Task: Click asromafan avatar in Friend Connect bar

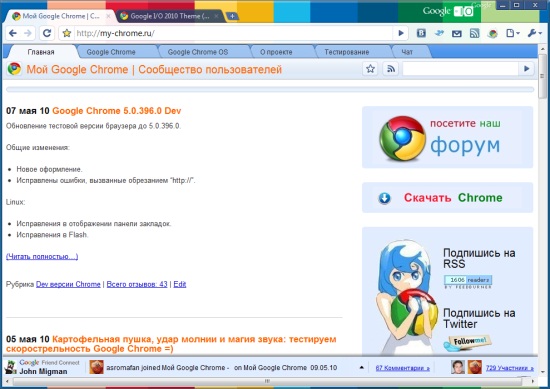Action: pyautogui.click(x=96, y=367)
